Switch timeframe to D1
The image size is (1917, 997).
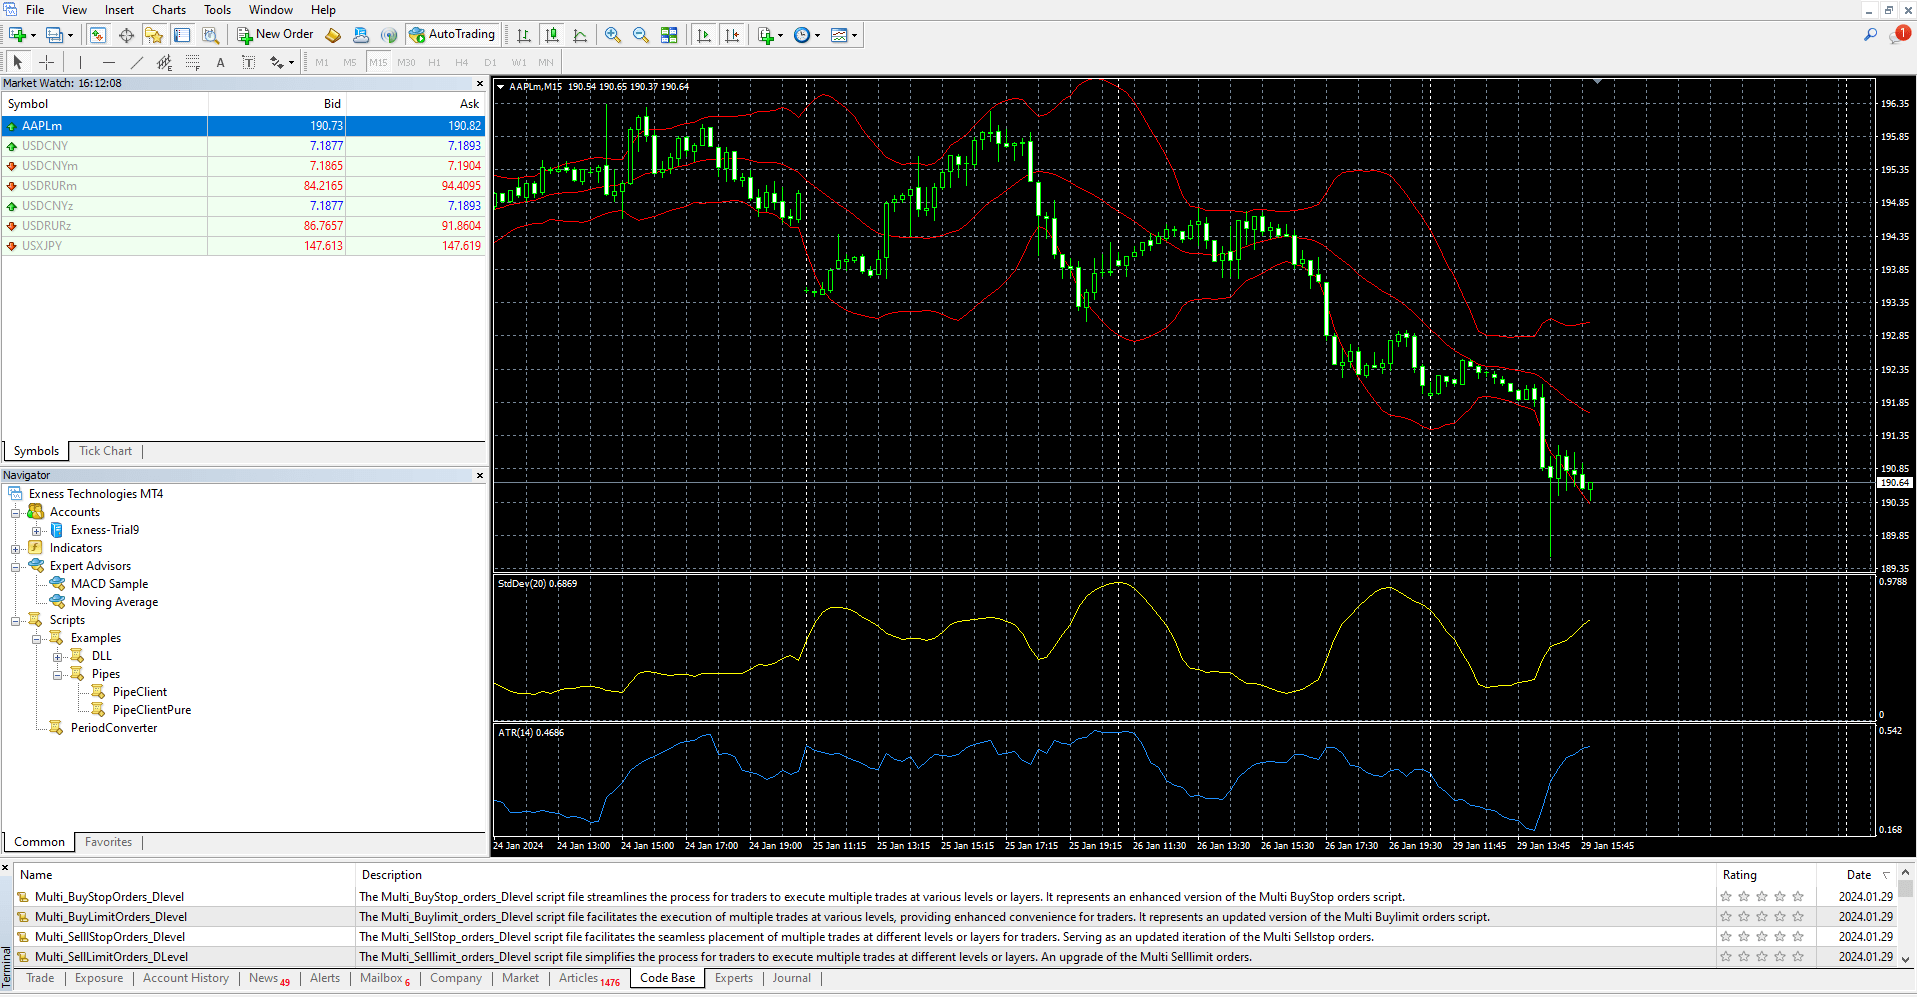[490, 62]
